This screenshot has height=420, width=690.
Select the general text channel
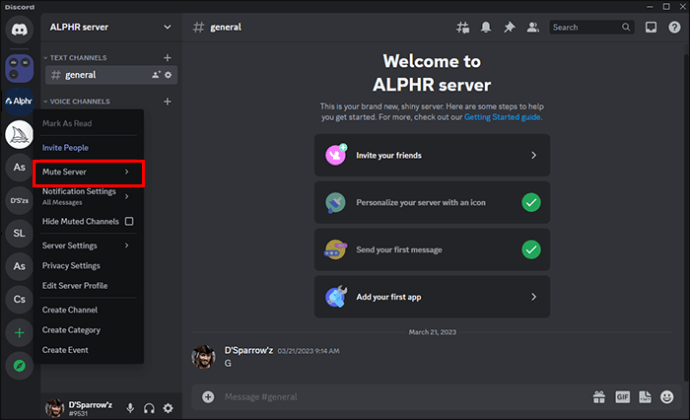[x=111, y=75]
